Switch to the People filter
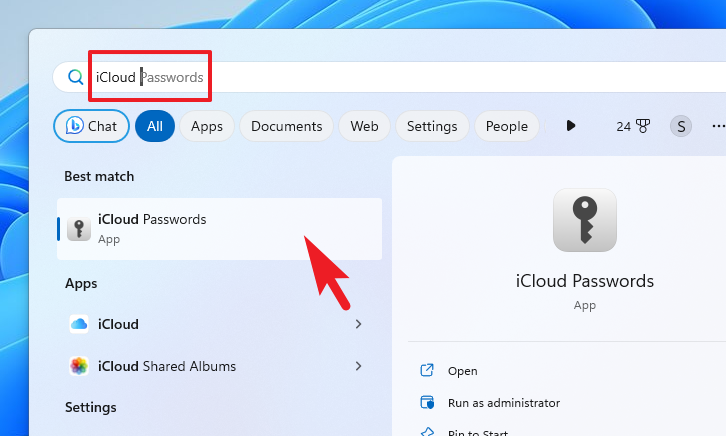Viewport: 726px width, 436px height. pyautogui.click(x=507, y=126)
